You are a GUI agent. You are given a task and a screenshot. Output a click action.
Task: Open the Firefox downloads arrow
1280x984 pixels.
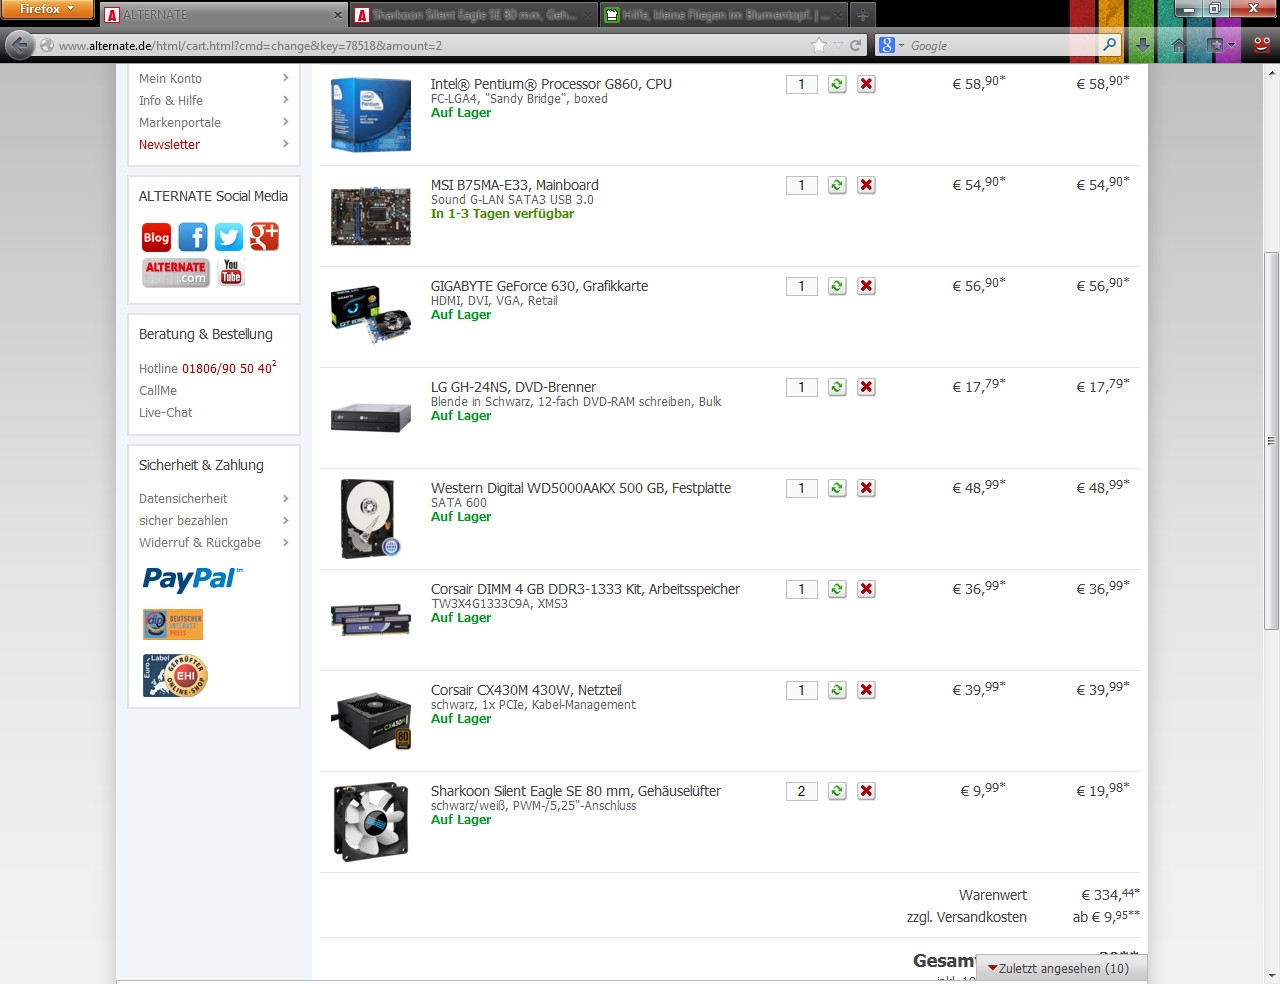tap(1142, 45)
